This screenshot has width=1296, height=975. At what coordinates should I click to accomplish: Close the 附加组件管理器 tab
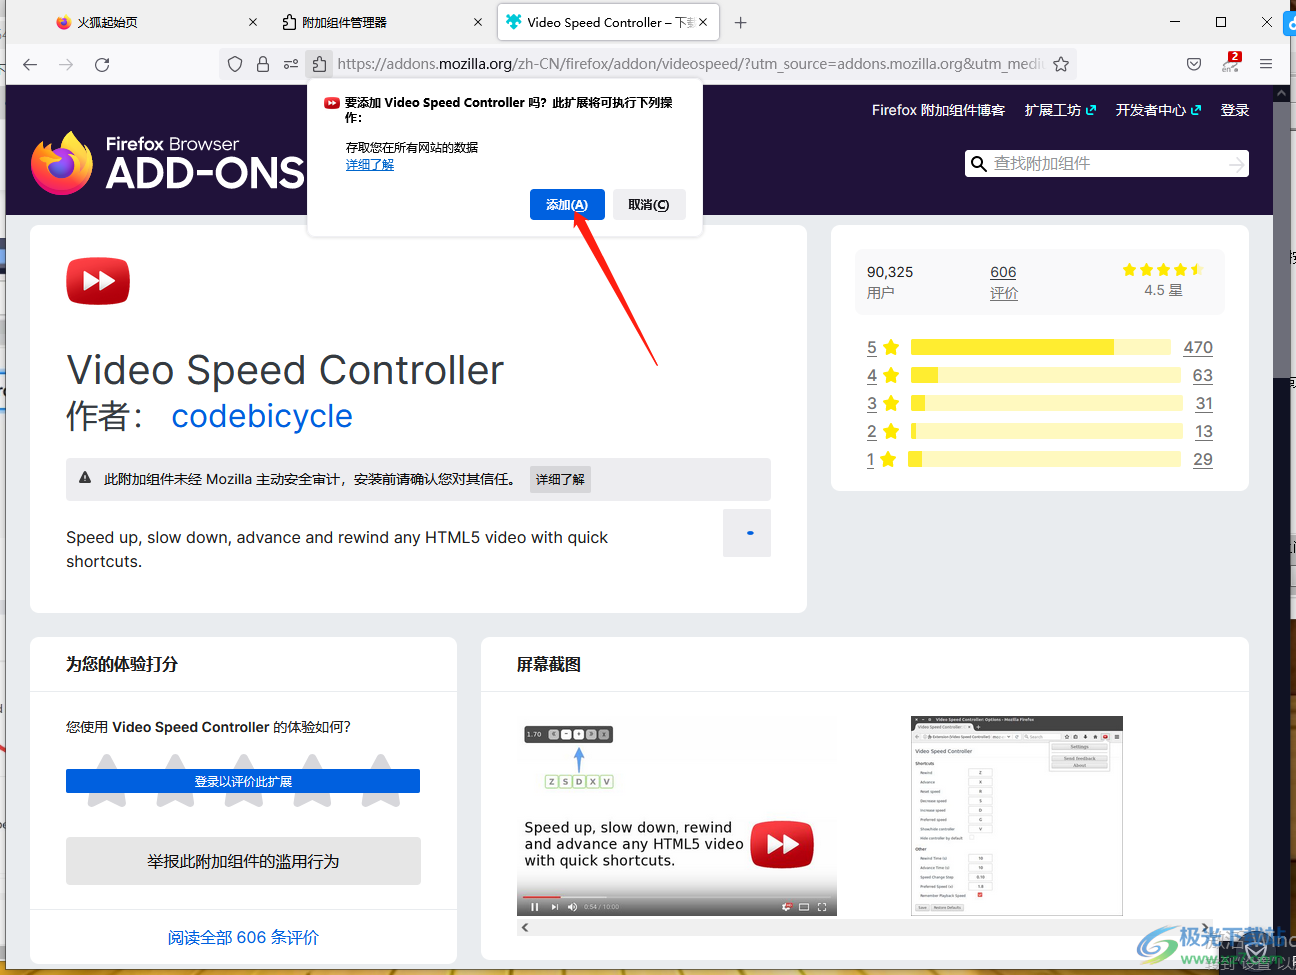point(477,22)
